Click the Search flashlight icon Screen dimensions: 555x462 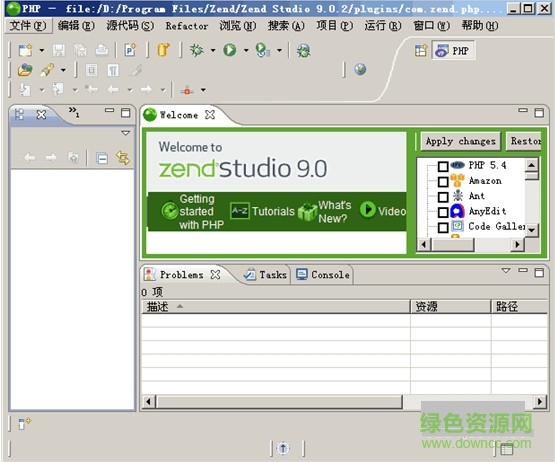tap(47, 70)
